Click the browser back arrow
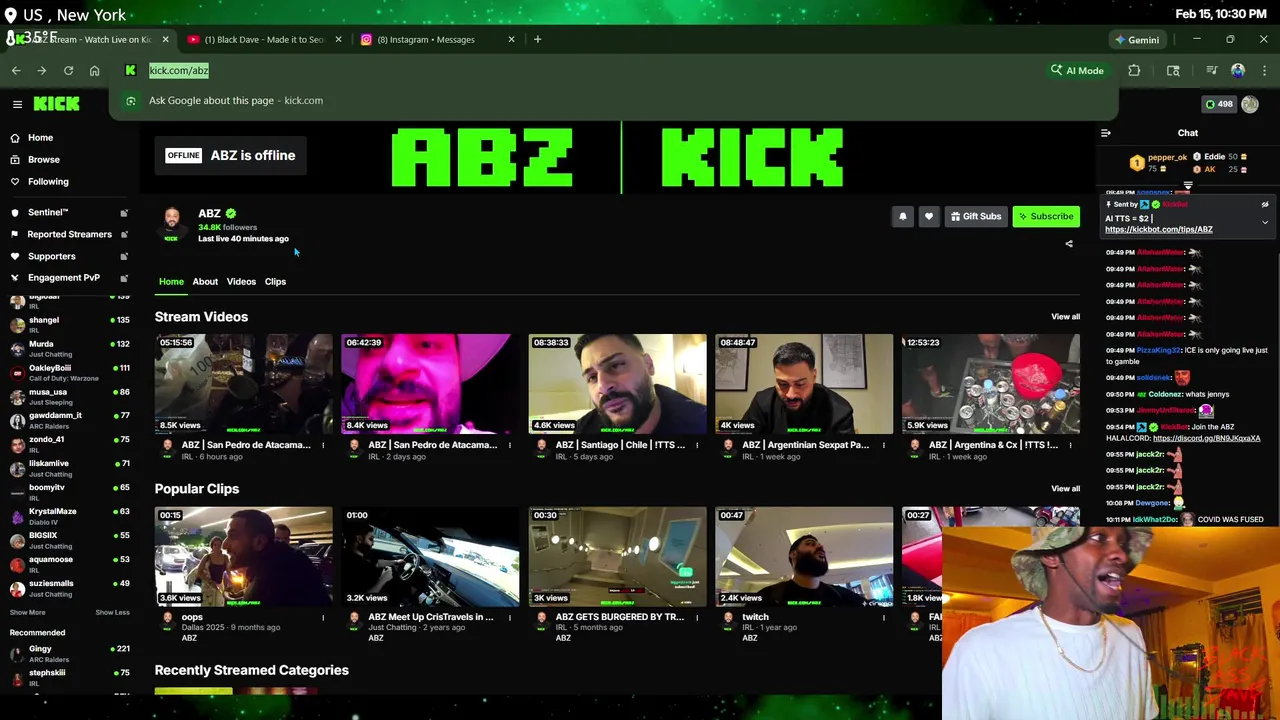 pos(16,71)
